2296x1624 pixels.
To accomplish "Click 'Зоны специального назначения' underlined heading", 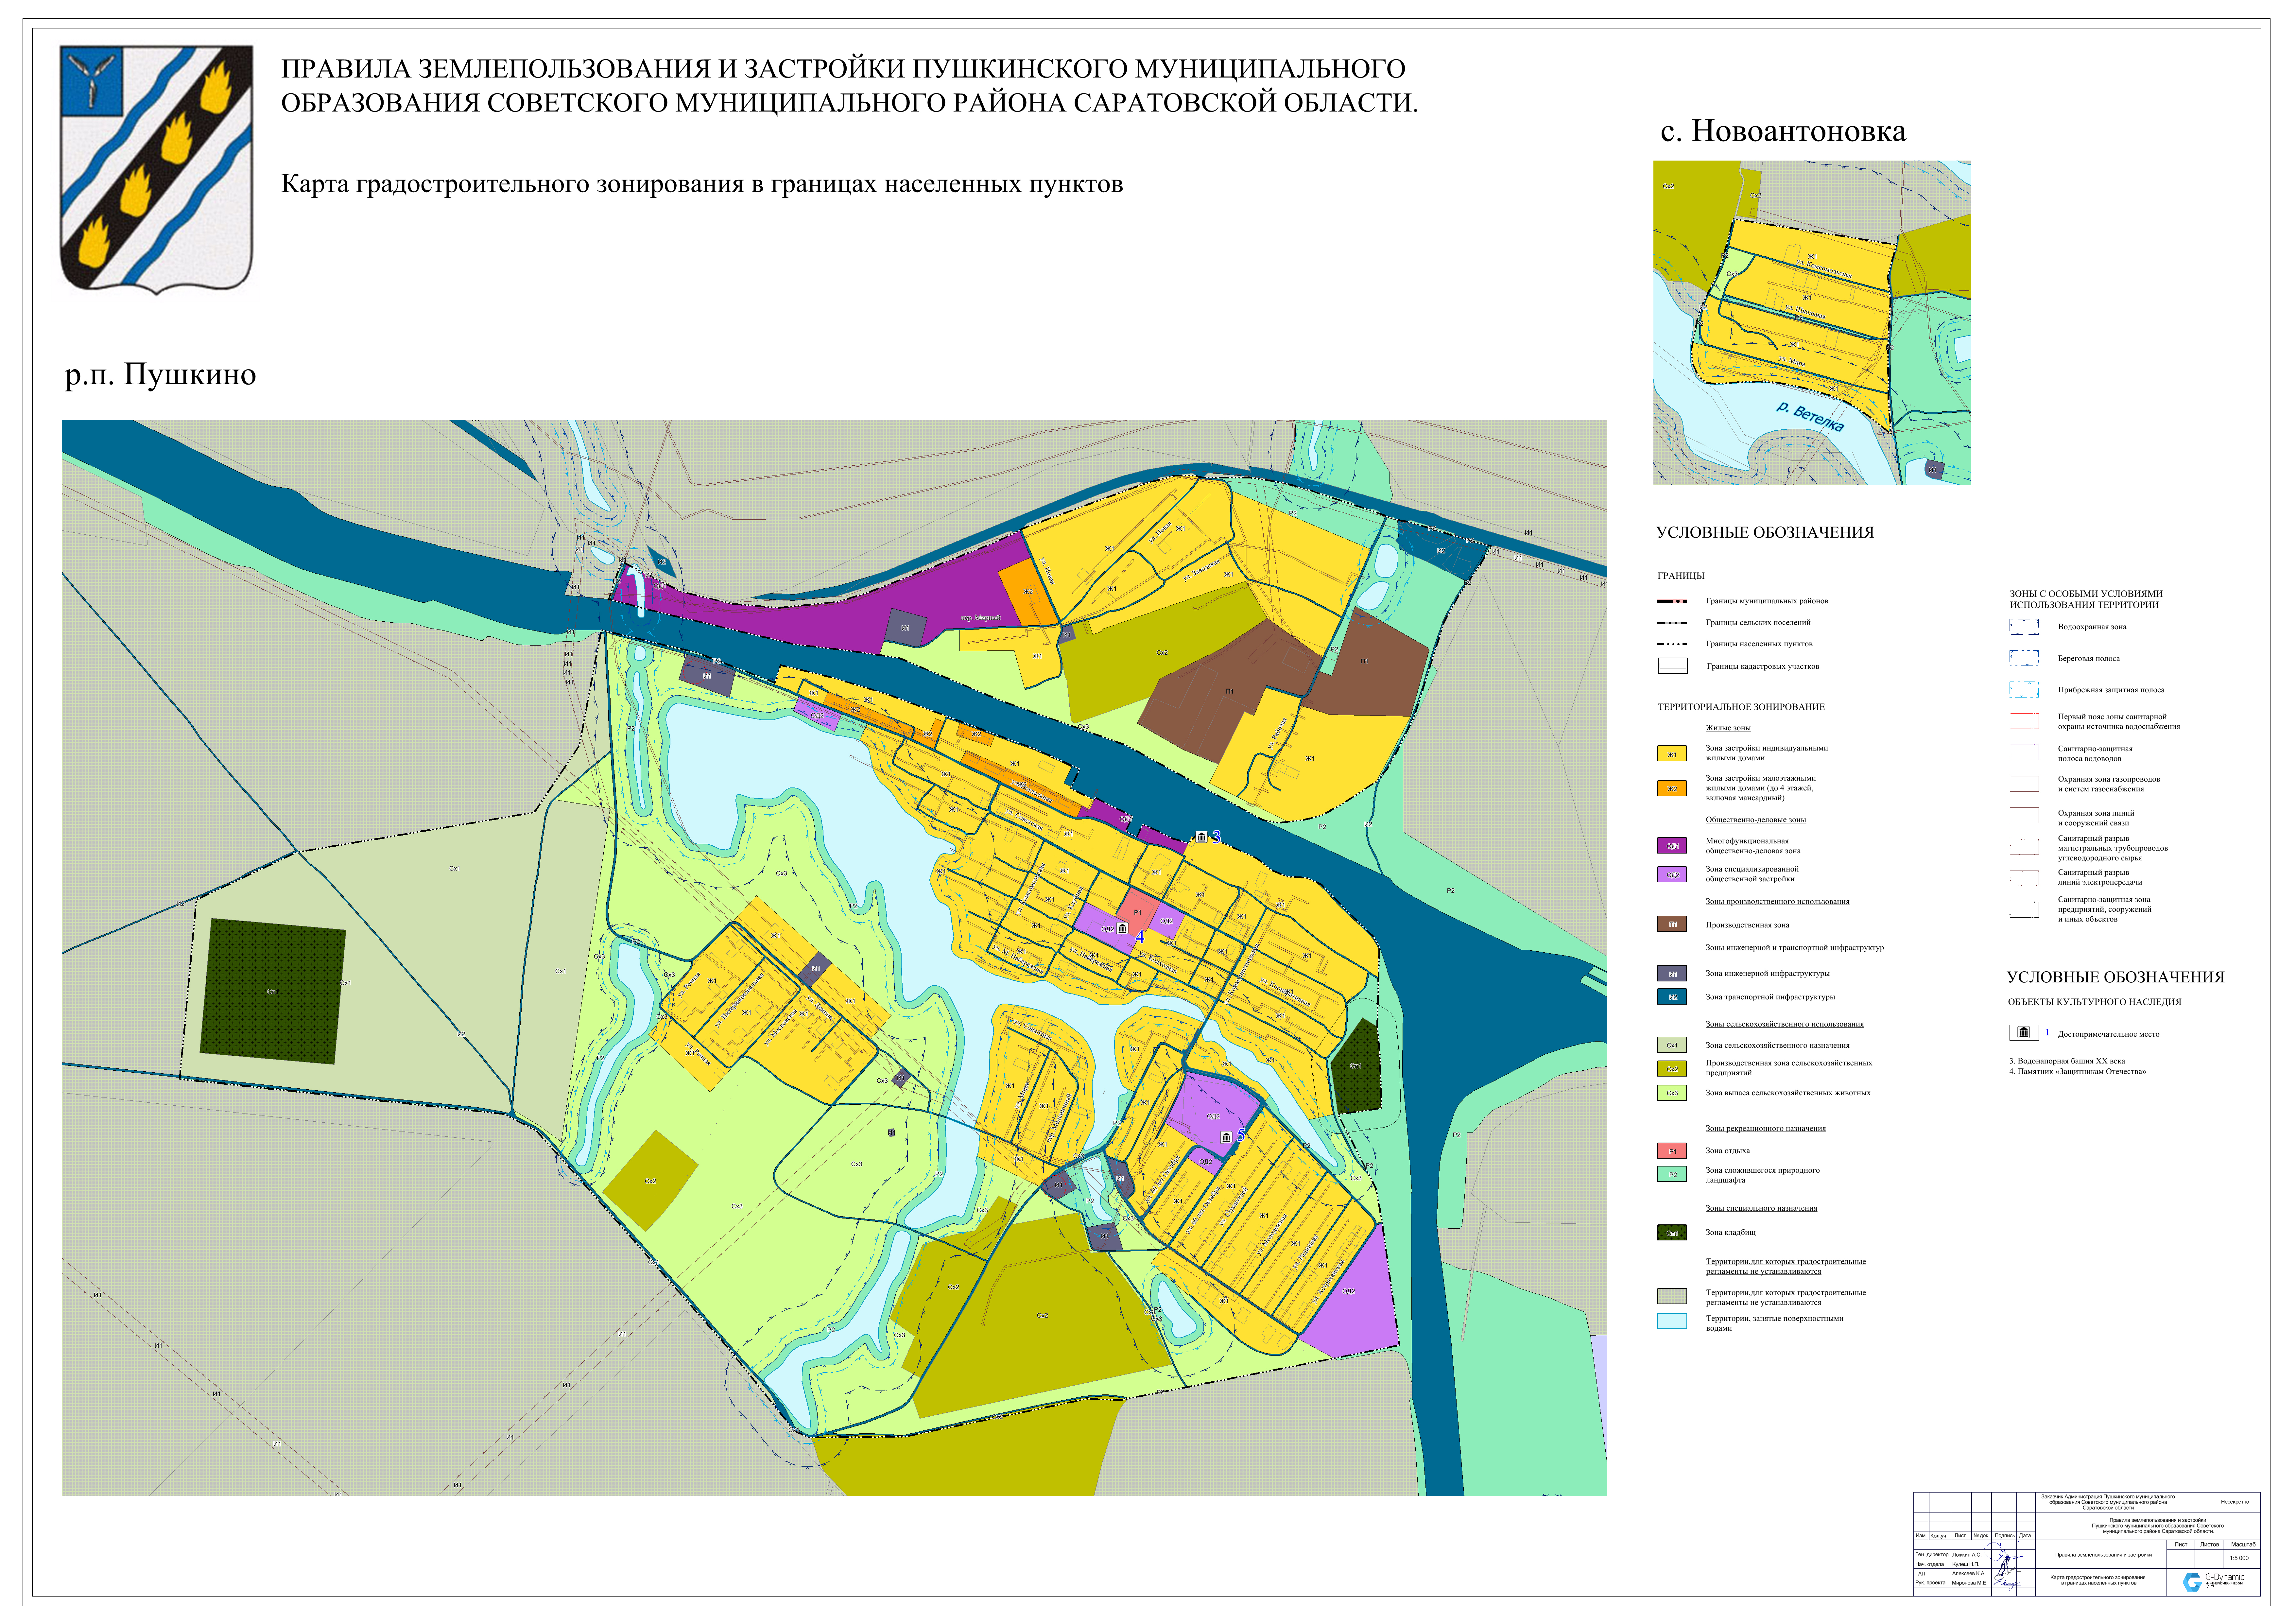I will click(1762, 1208).
